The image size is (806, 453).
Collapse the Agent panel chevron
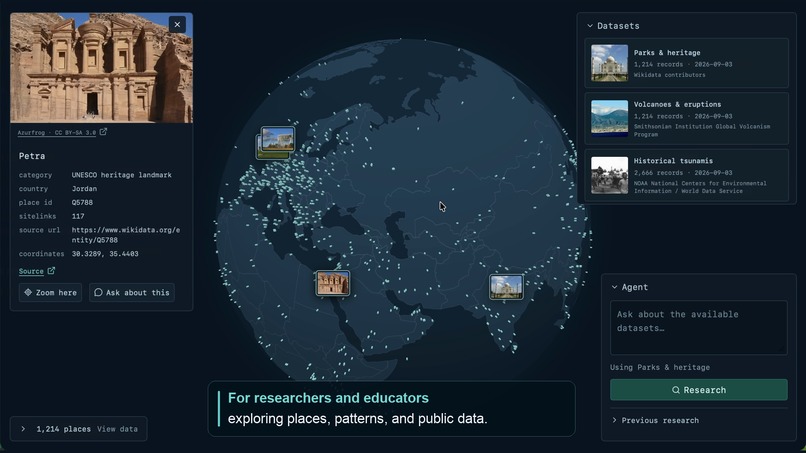pyautogui.click(x=614, y=287)
